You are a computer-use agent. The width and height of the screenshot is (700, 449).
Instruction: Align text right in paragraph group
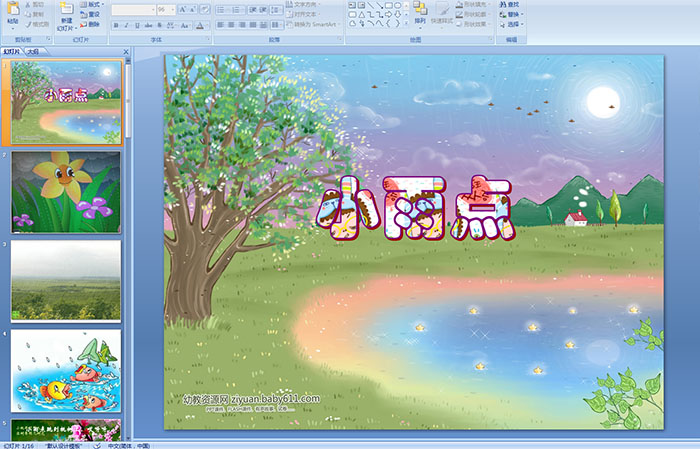[x=242, y=25]
